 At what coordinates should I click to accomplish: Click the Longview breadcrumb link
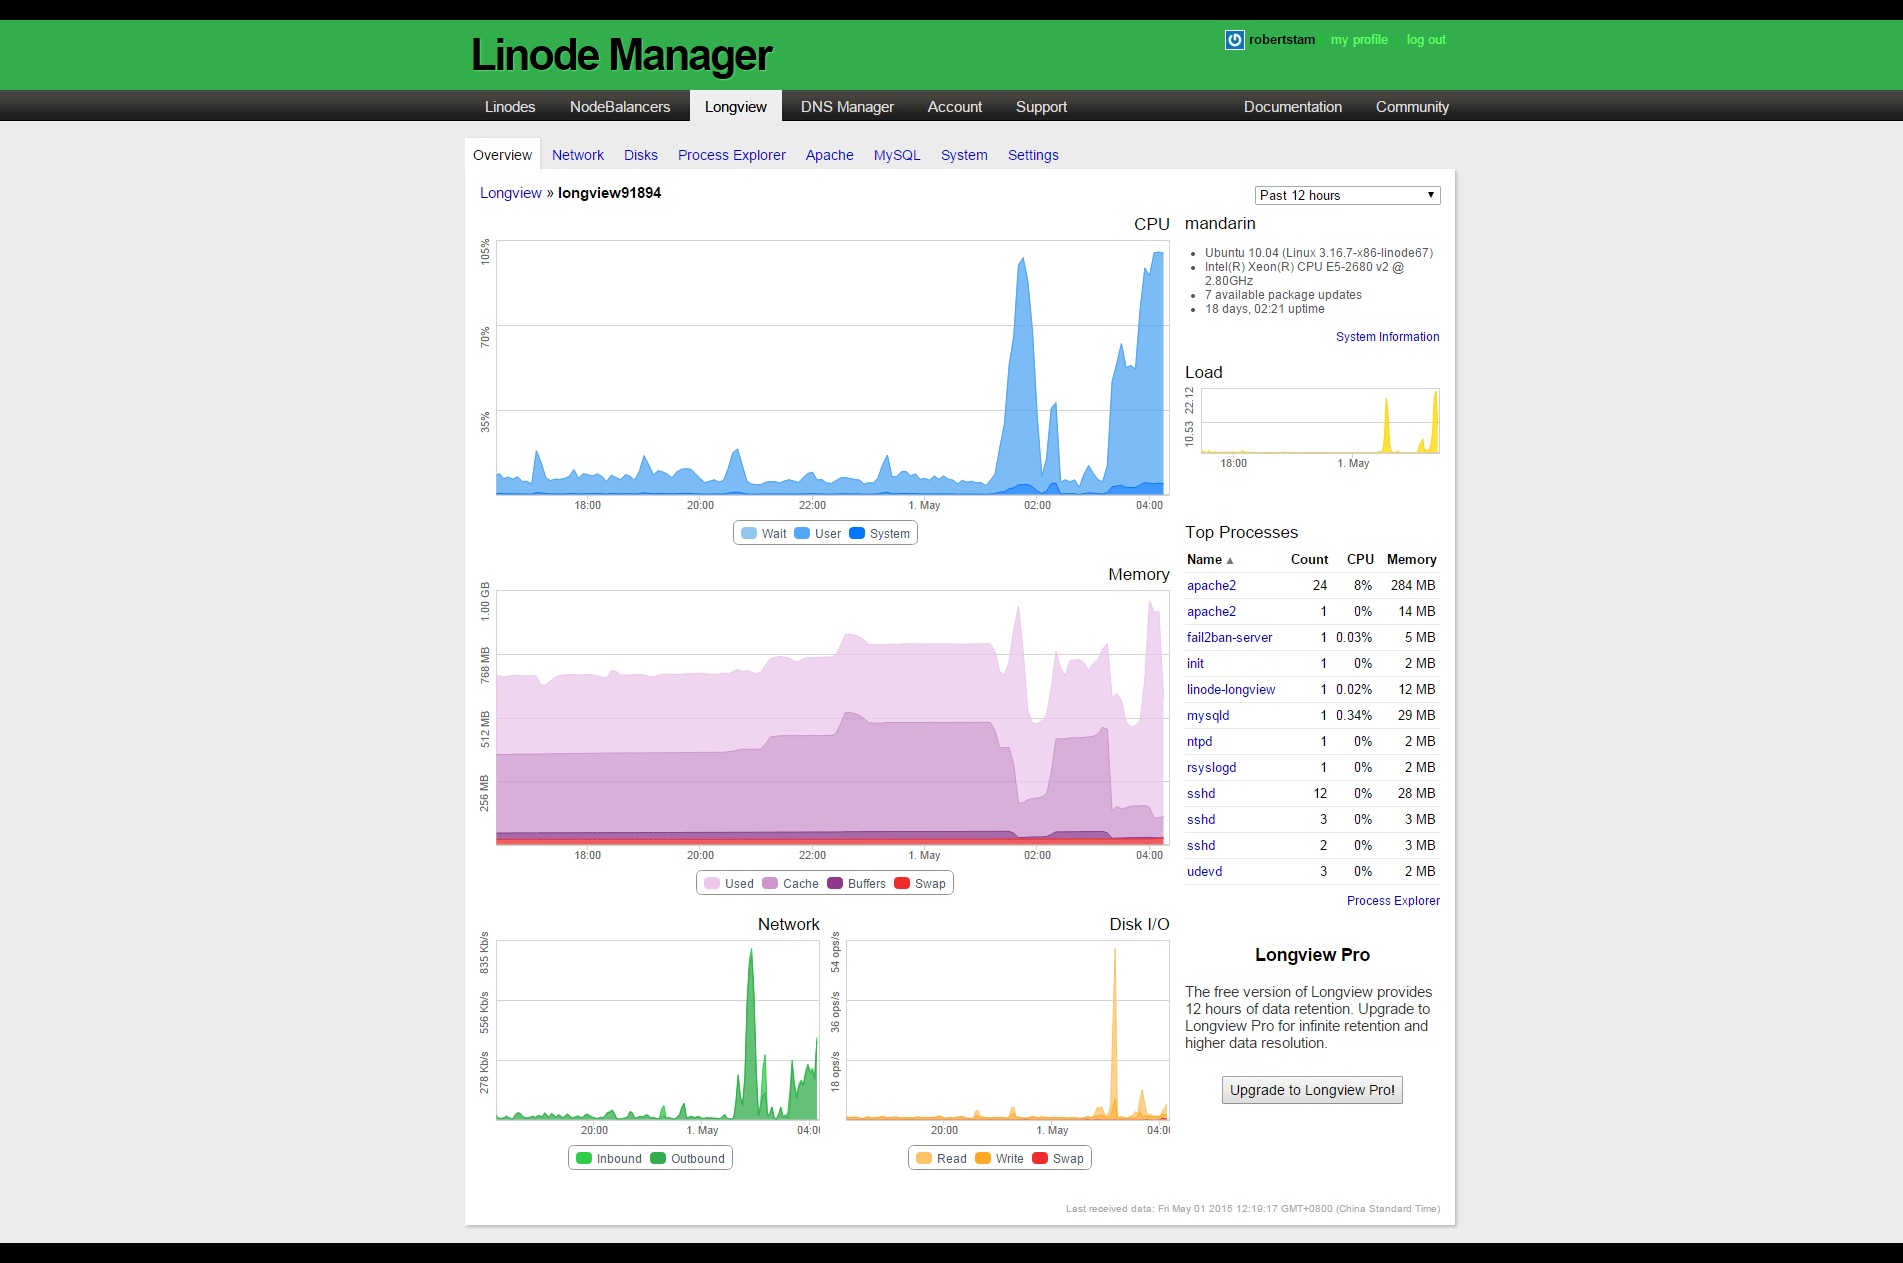click(x=511, y=193)
